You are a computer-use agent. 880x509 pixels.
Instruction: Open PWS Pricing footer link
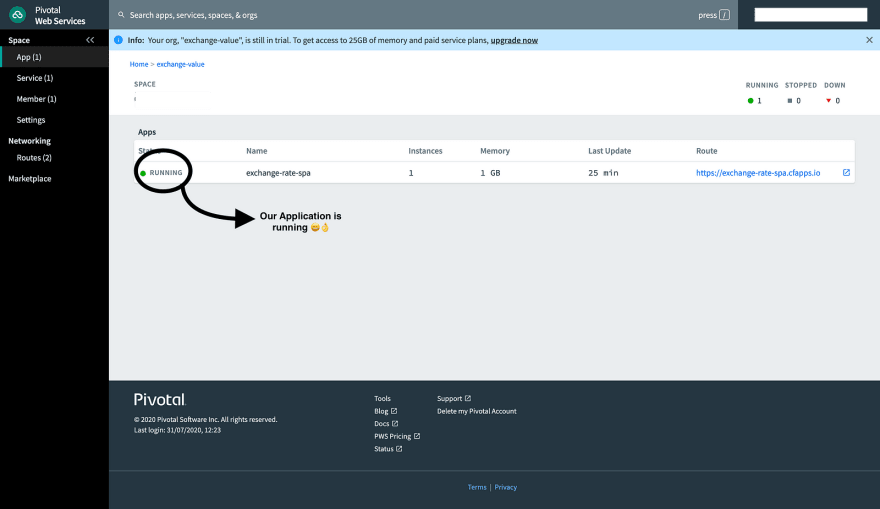(393, 437)
